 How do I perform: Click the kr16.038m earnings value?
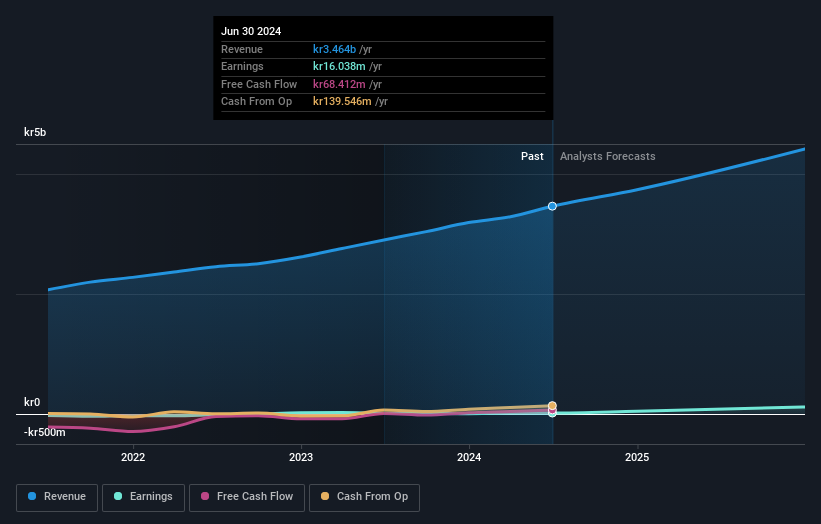click(339, 66)
